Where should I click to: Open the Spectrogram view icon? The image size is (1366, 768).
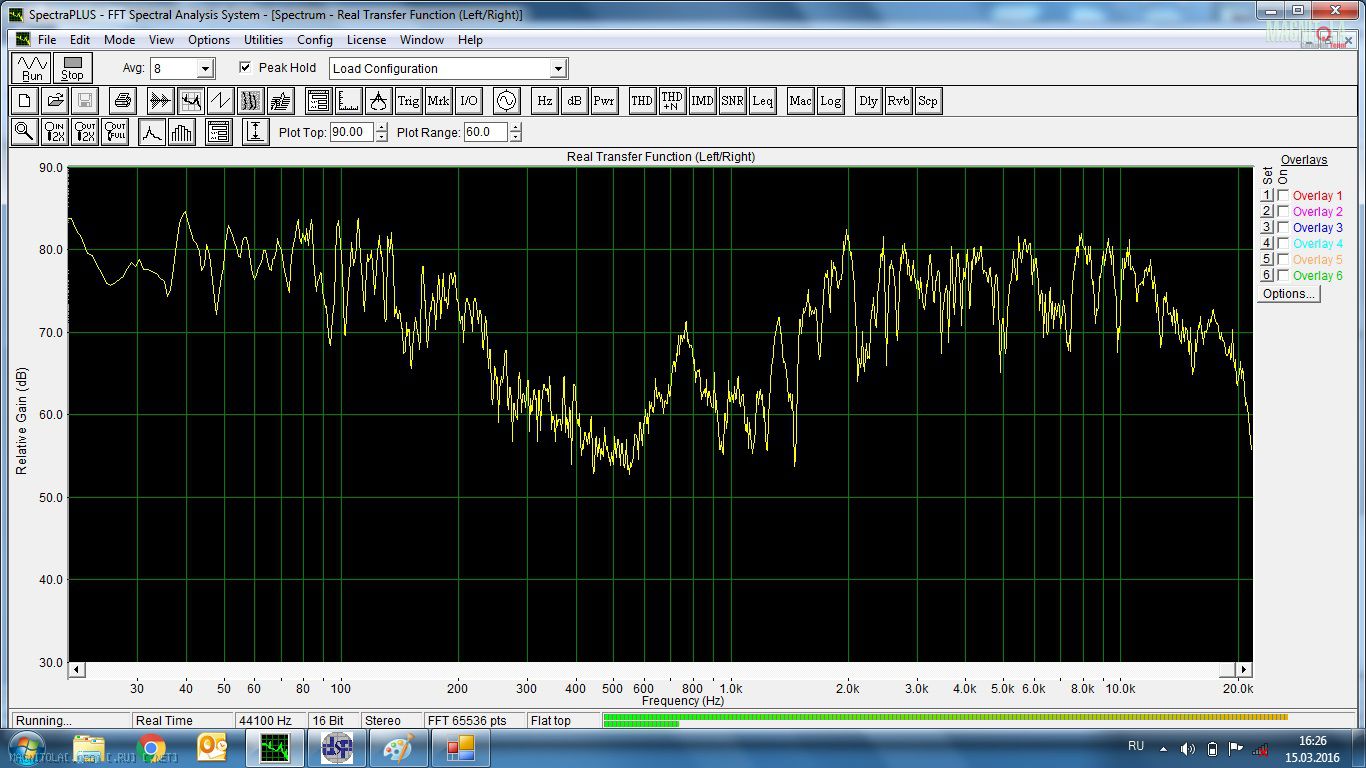pyautogui.click(x=250, y=101)
